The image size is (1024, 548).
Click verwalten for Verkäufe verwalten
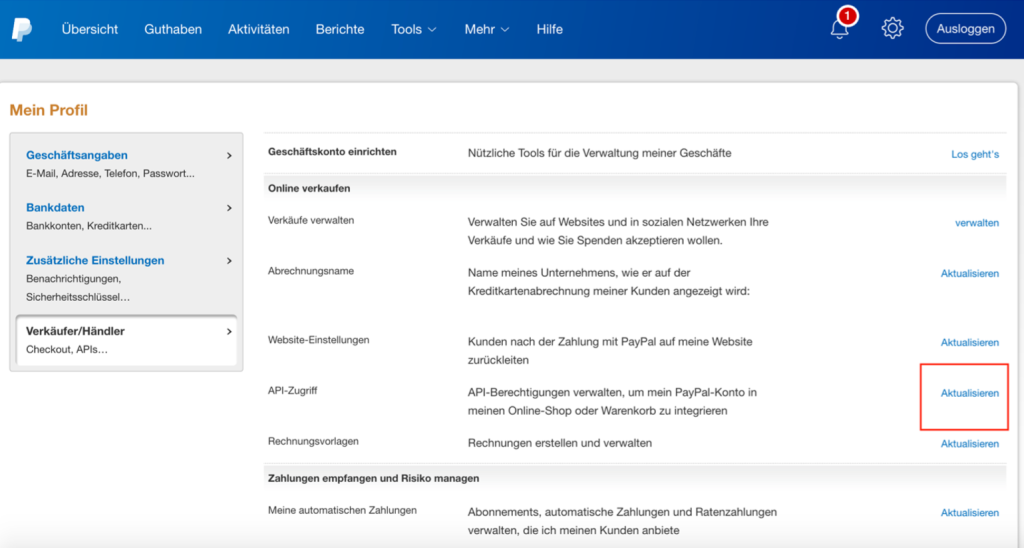pos(977,223)
